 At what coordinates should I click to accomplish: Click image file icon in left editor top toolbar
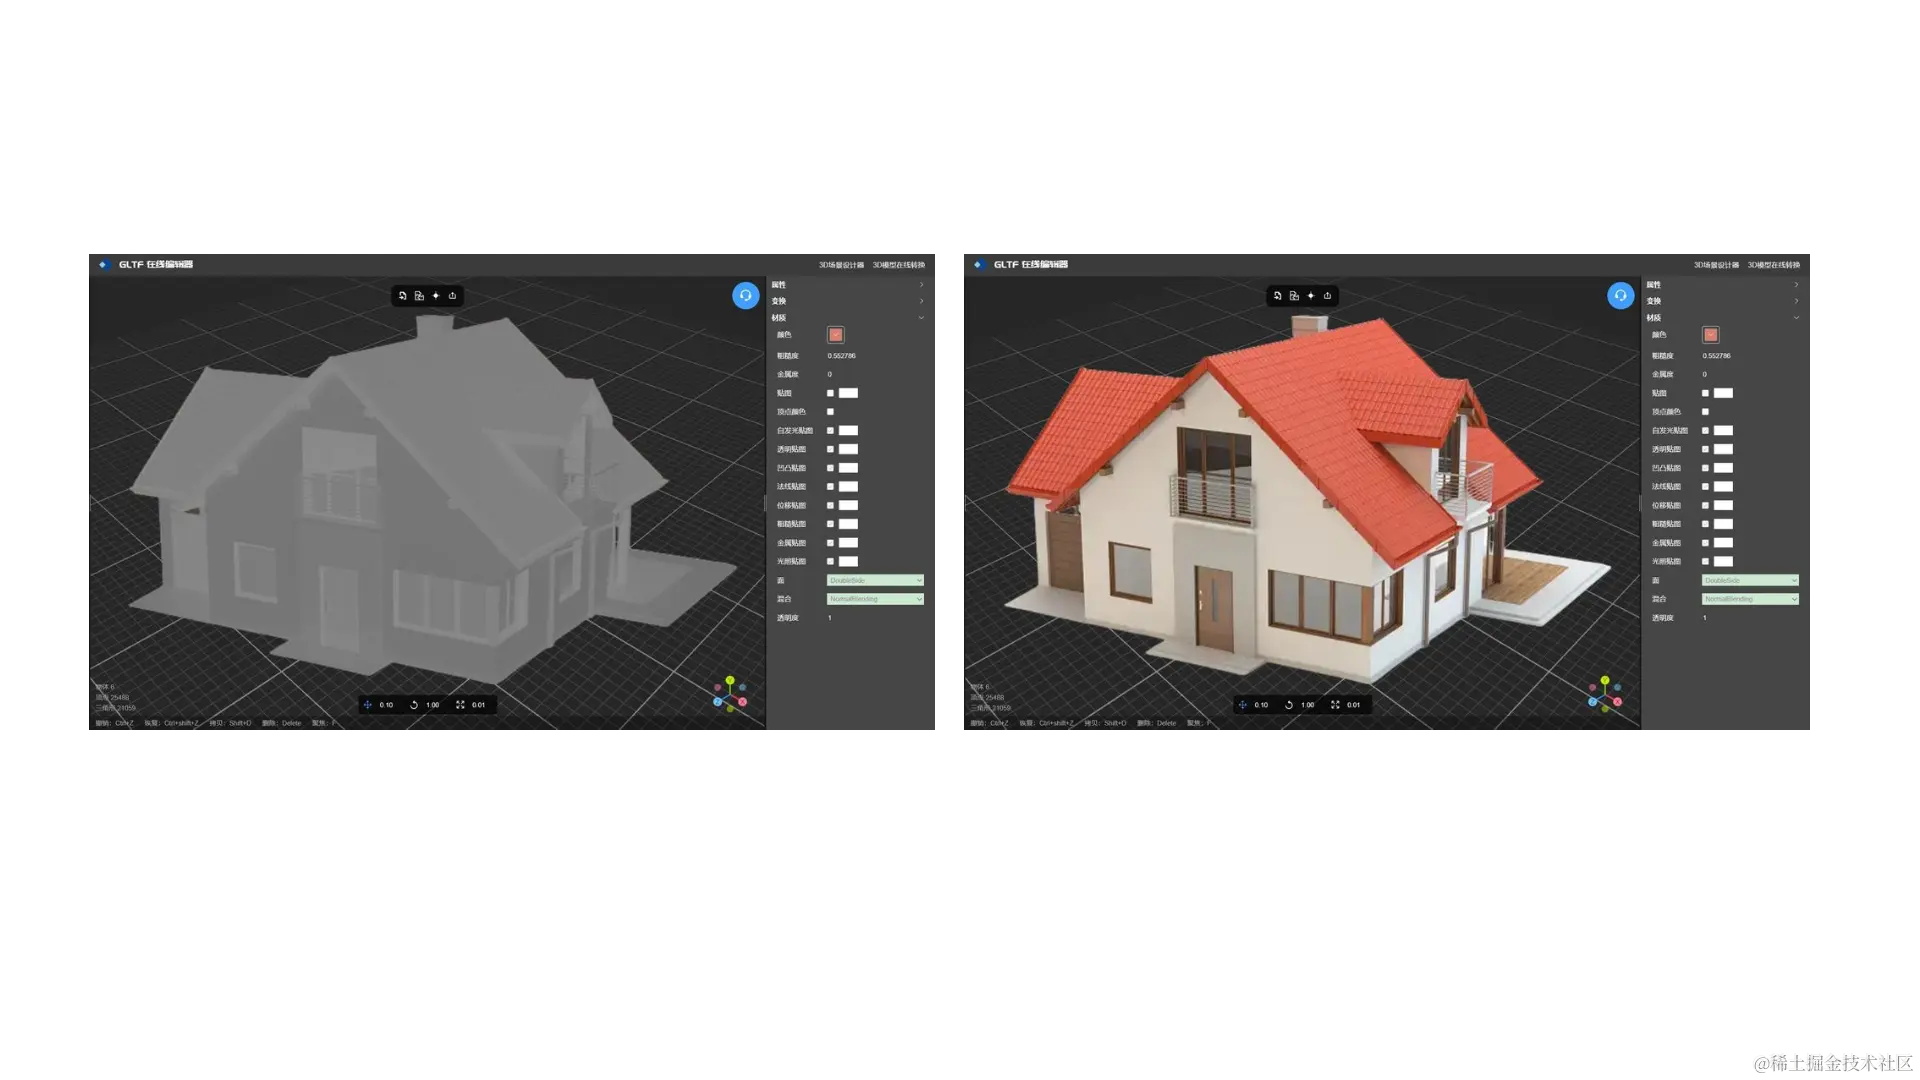[419, 296]
